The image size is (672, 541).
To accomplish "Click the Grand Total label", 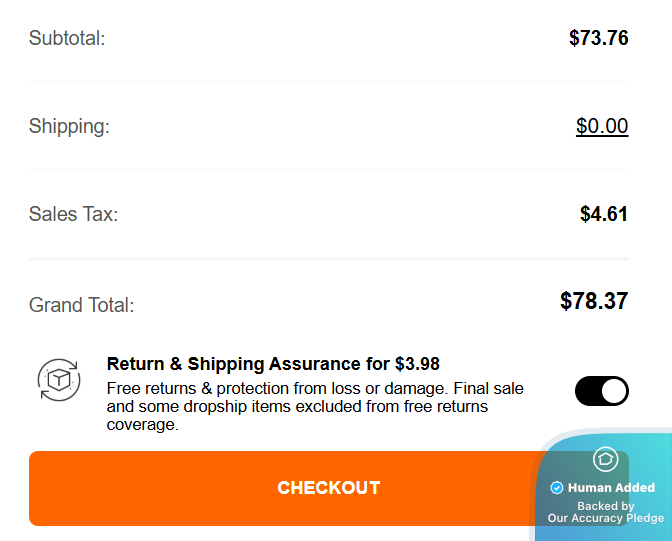I will pyautogui.click(x=81, y=305).
